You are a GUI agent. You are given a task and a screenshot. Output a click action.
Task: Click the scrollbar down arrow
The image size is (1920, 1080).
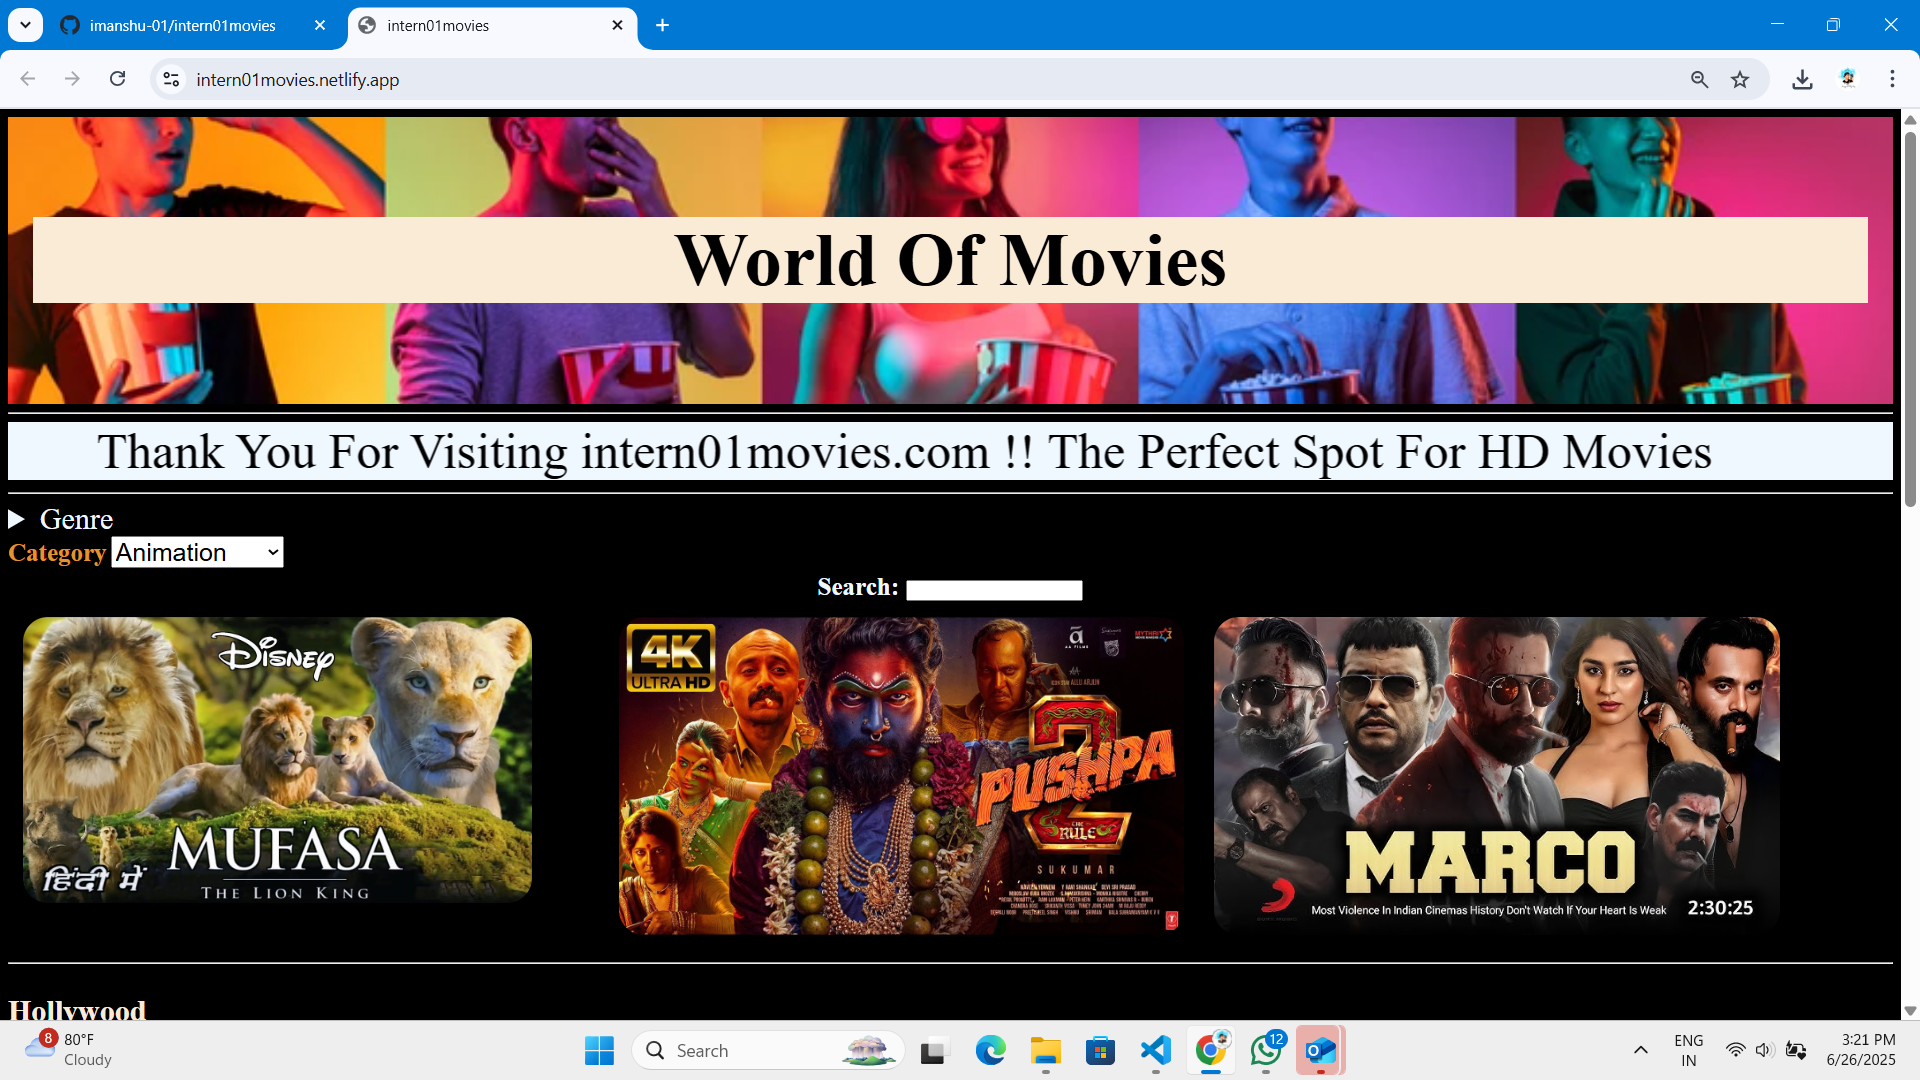click(1910, 1011)
